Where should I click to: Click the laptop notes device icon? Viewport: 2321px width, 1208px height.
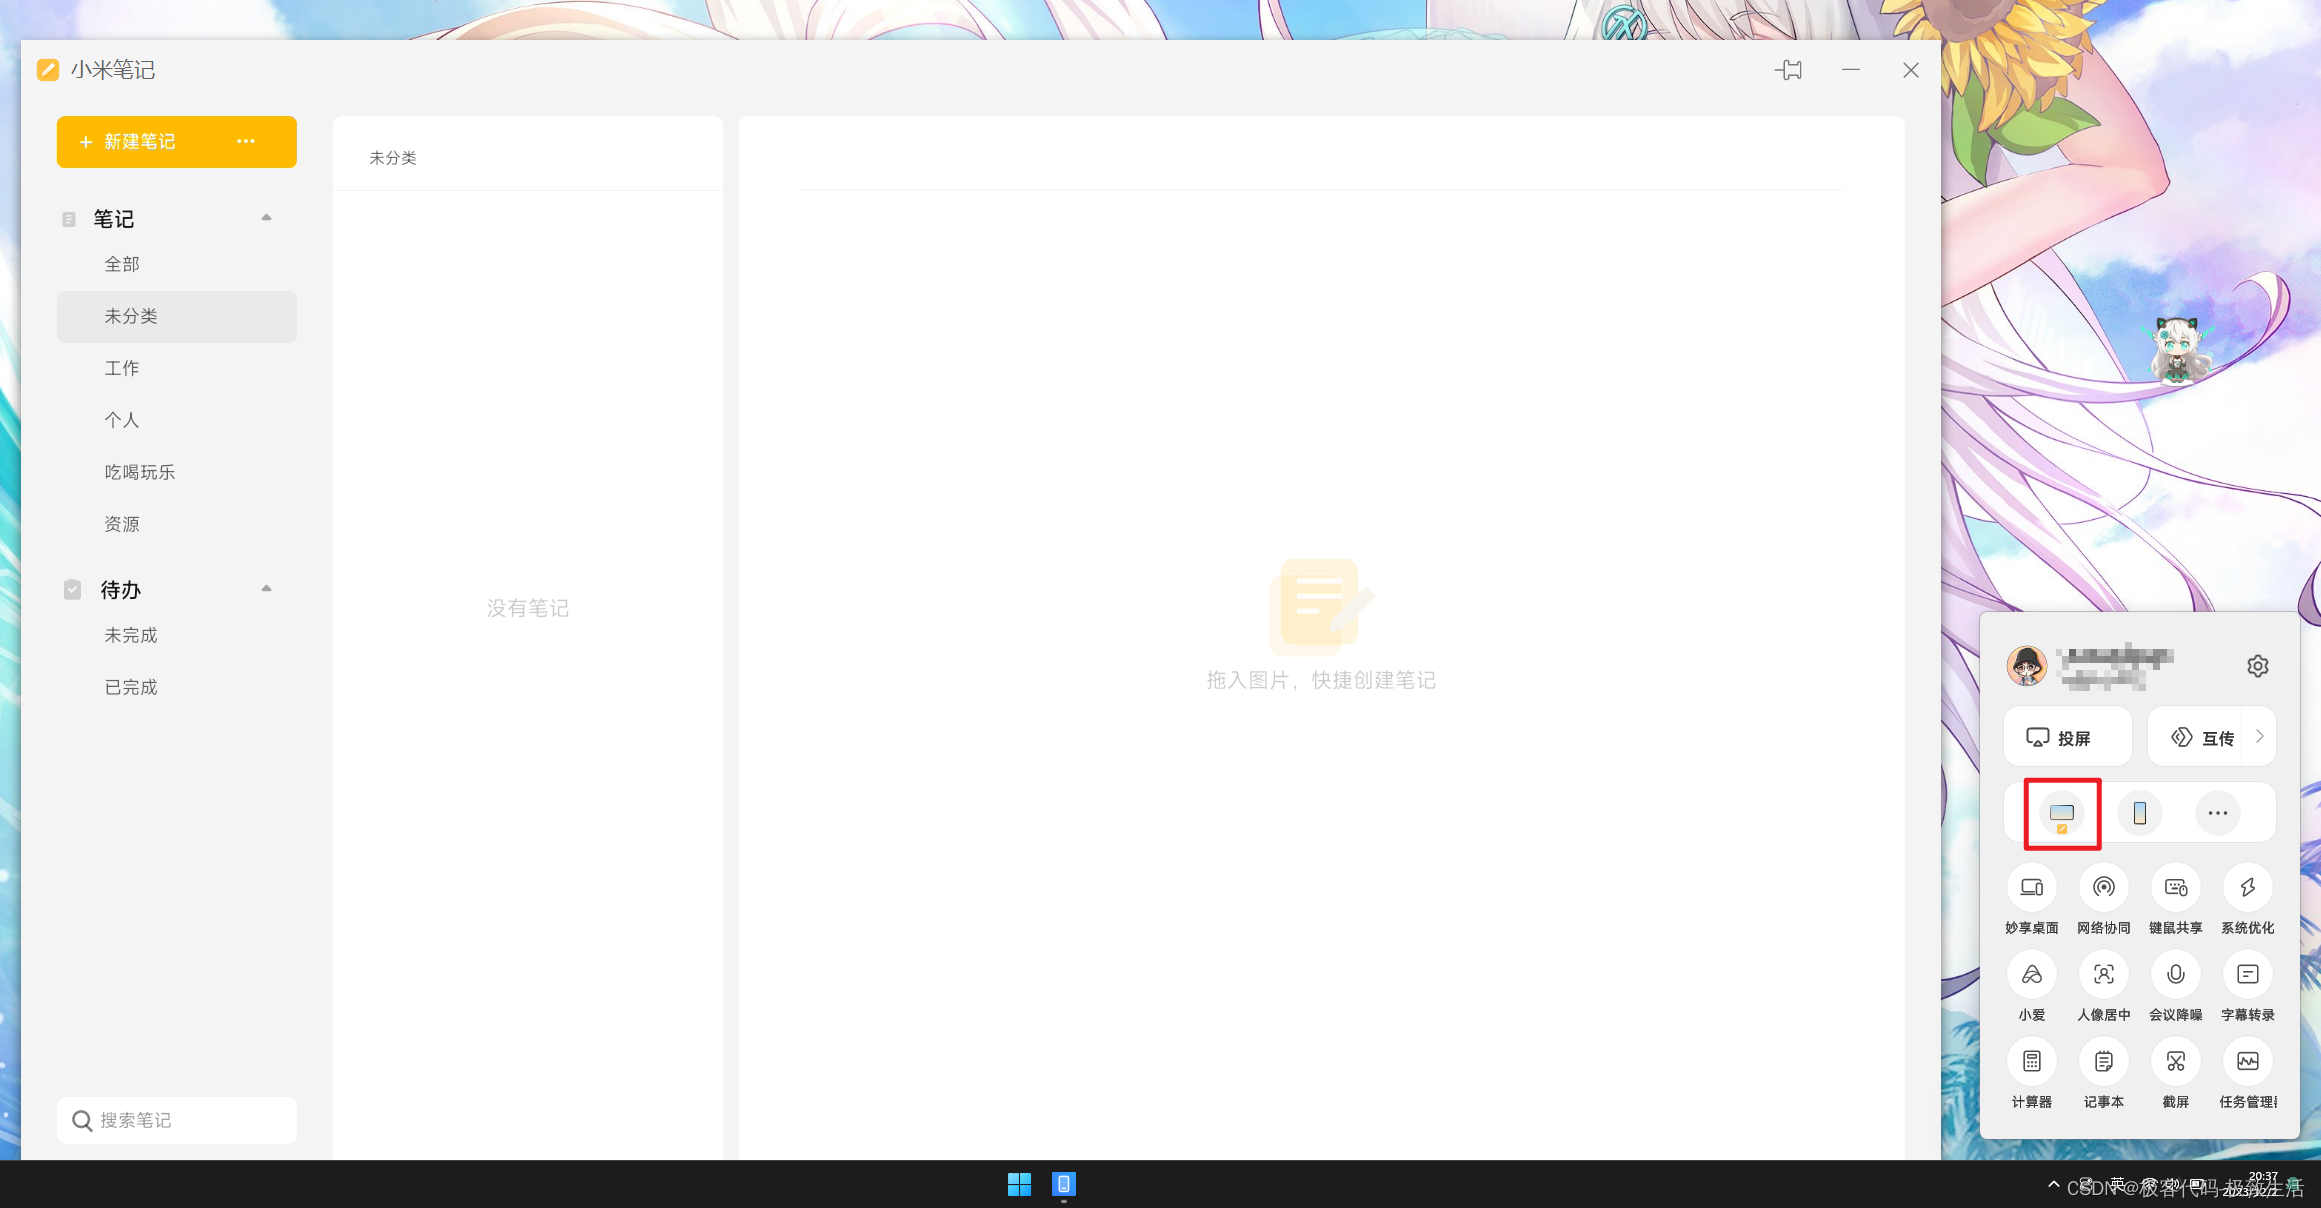pyautogui.click(x=2062, y=814)
